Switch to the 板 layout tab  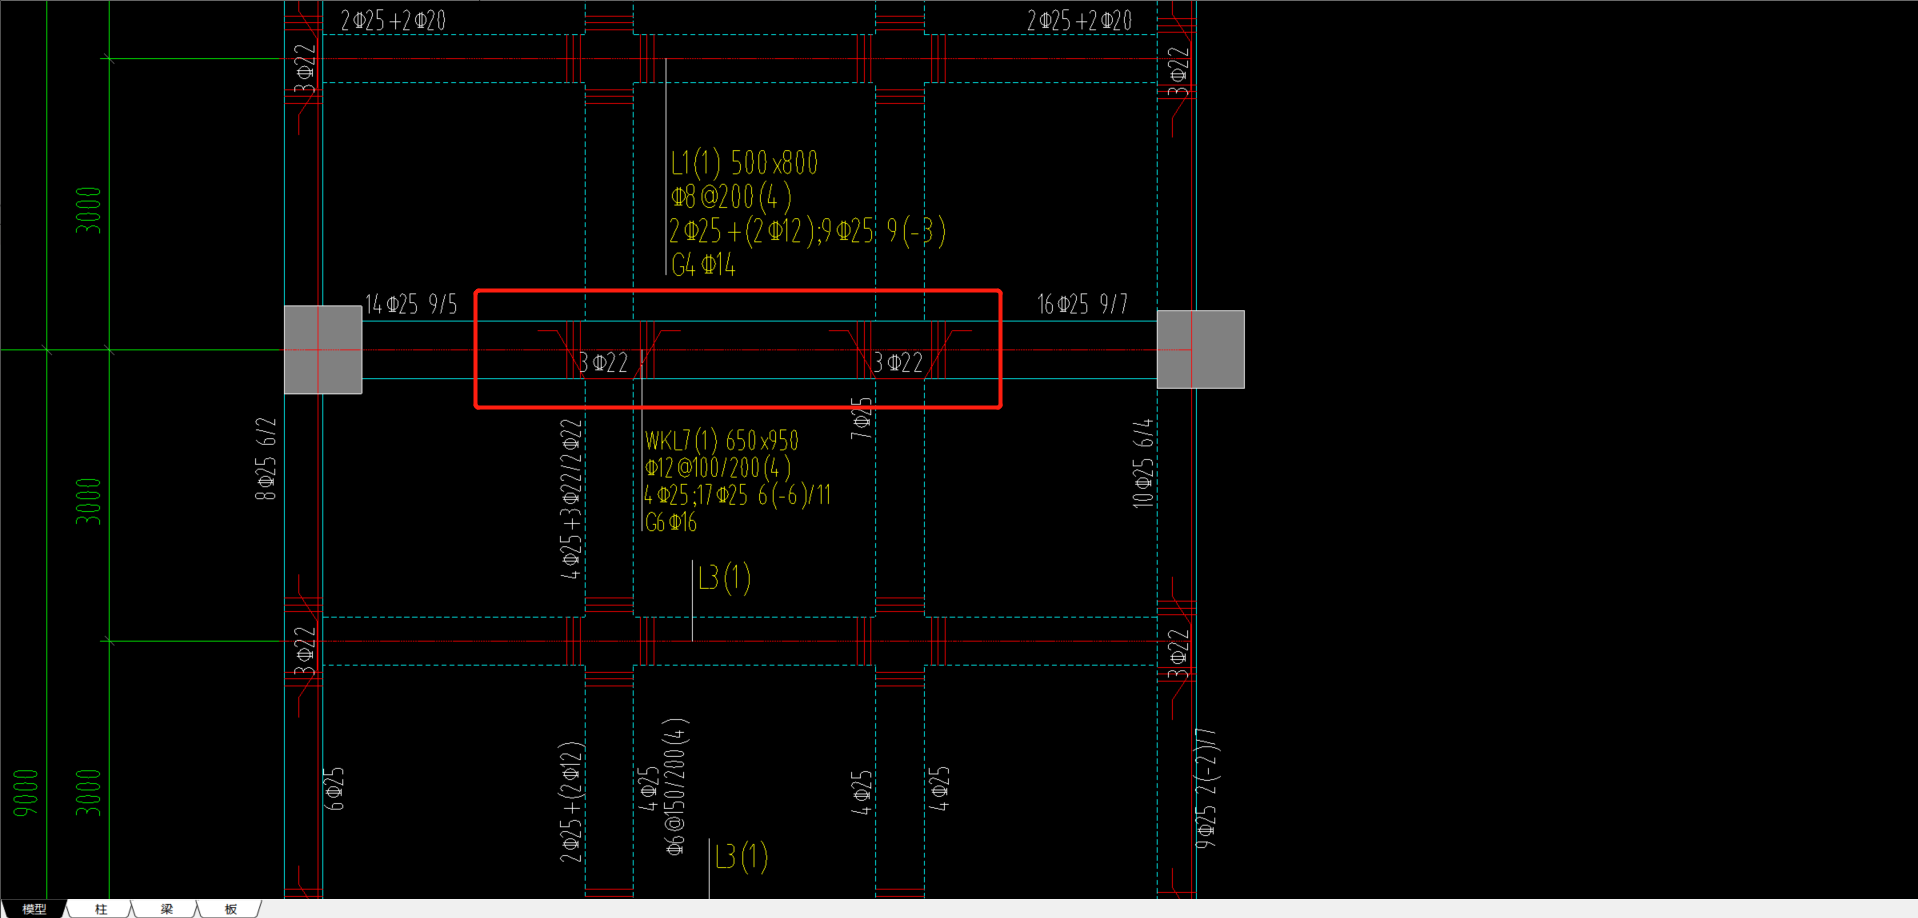(231, 909)
